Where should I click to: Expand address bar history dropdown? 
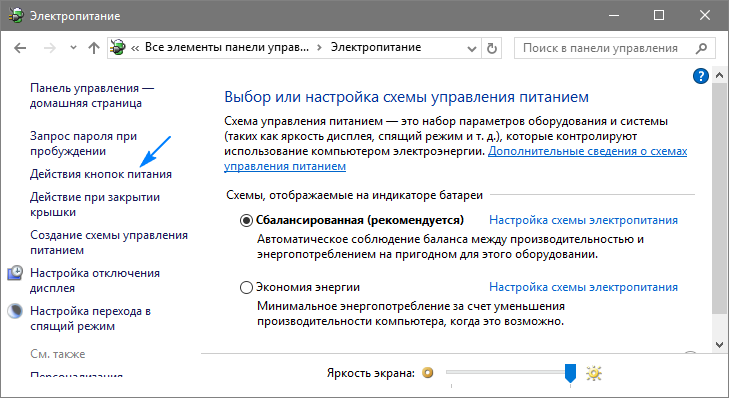pos(471,48)
